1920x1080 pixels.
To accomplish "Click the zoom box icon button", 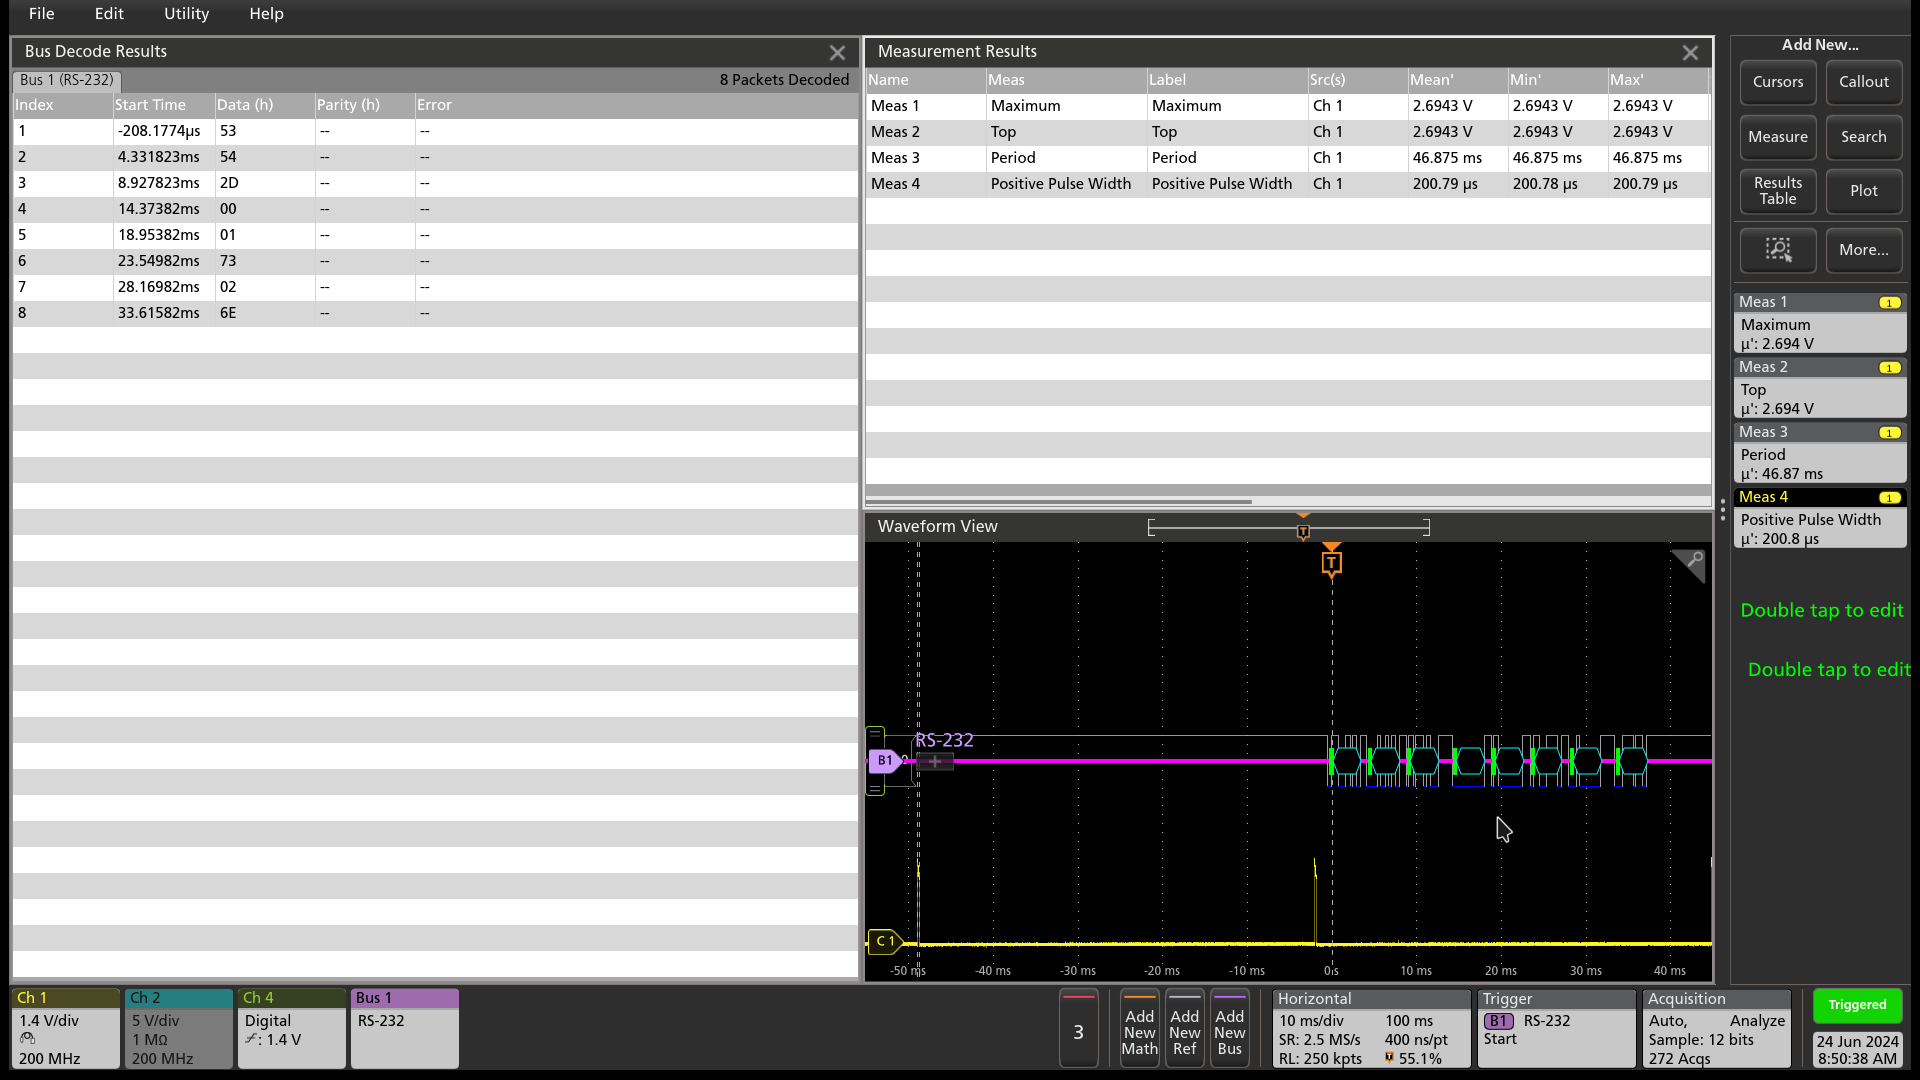I will click(1777, 250).
